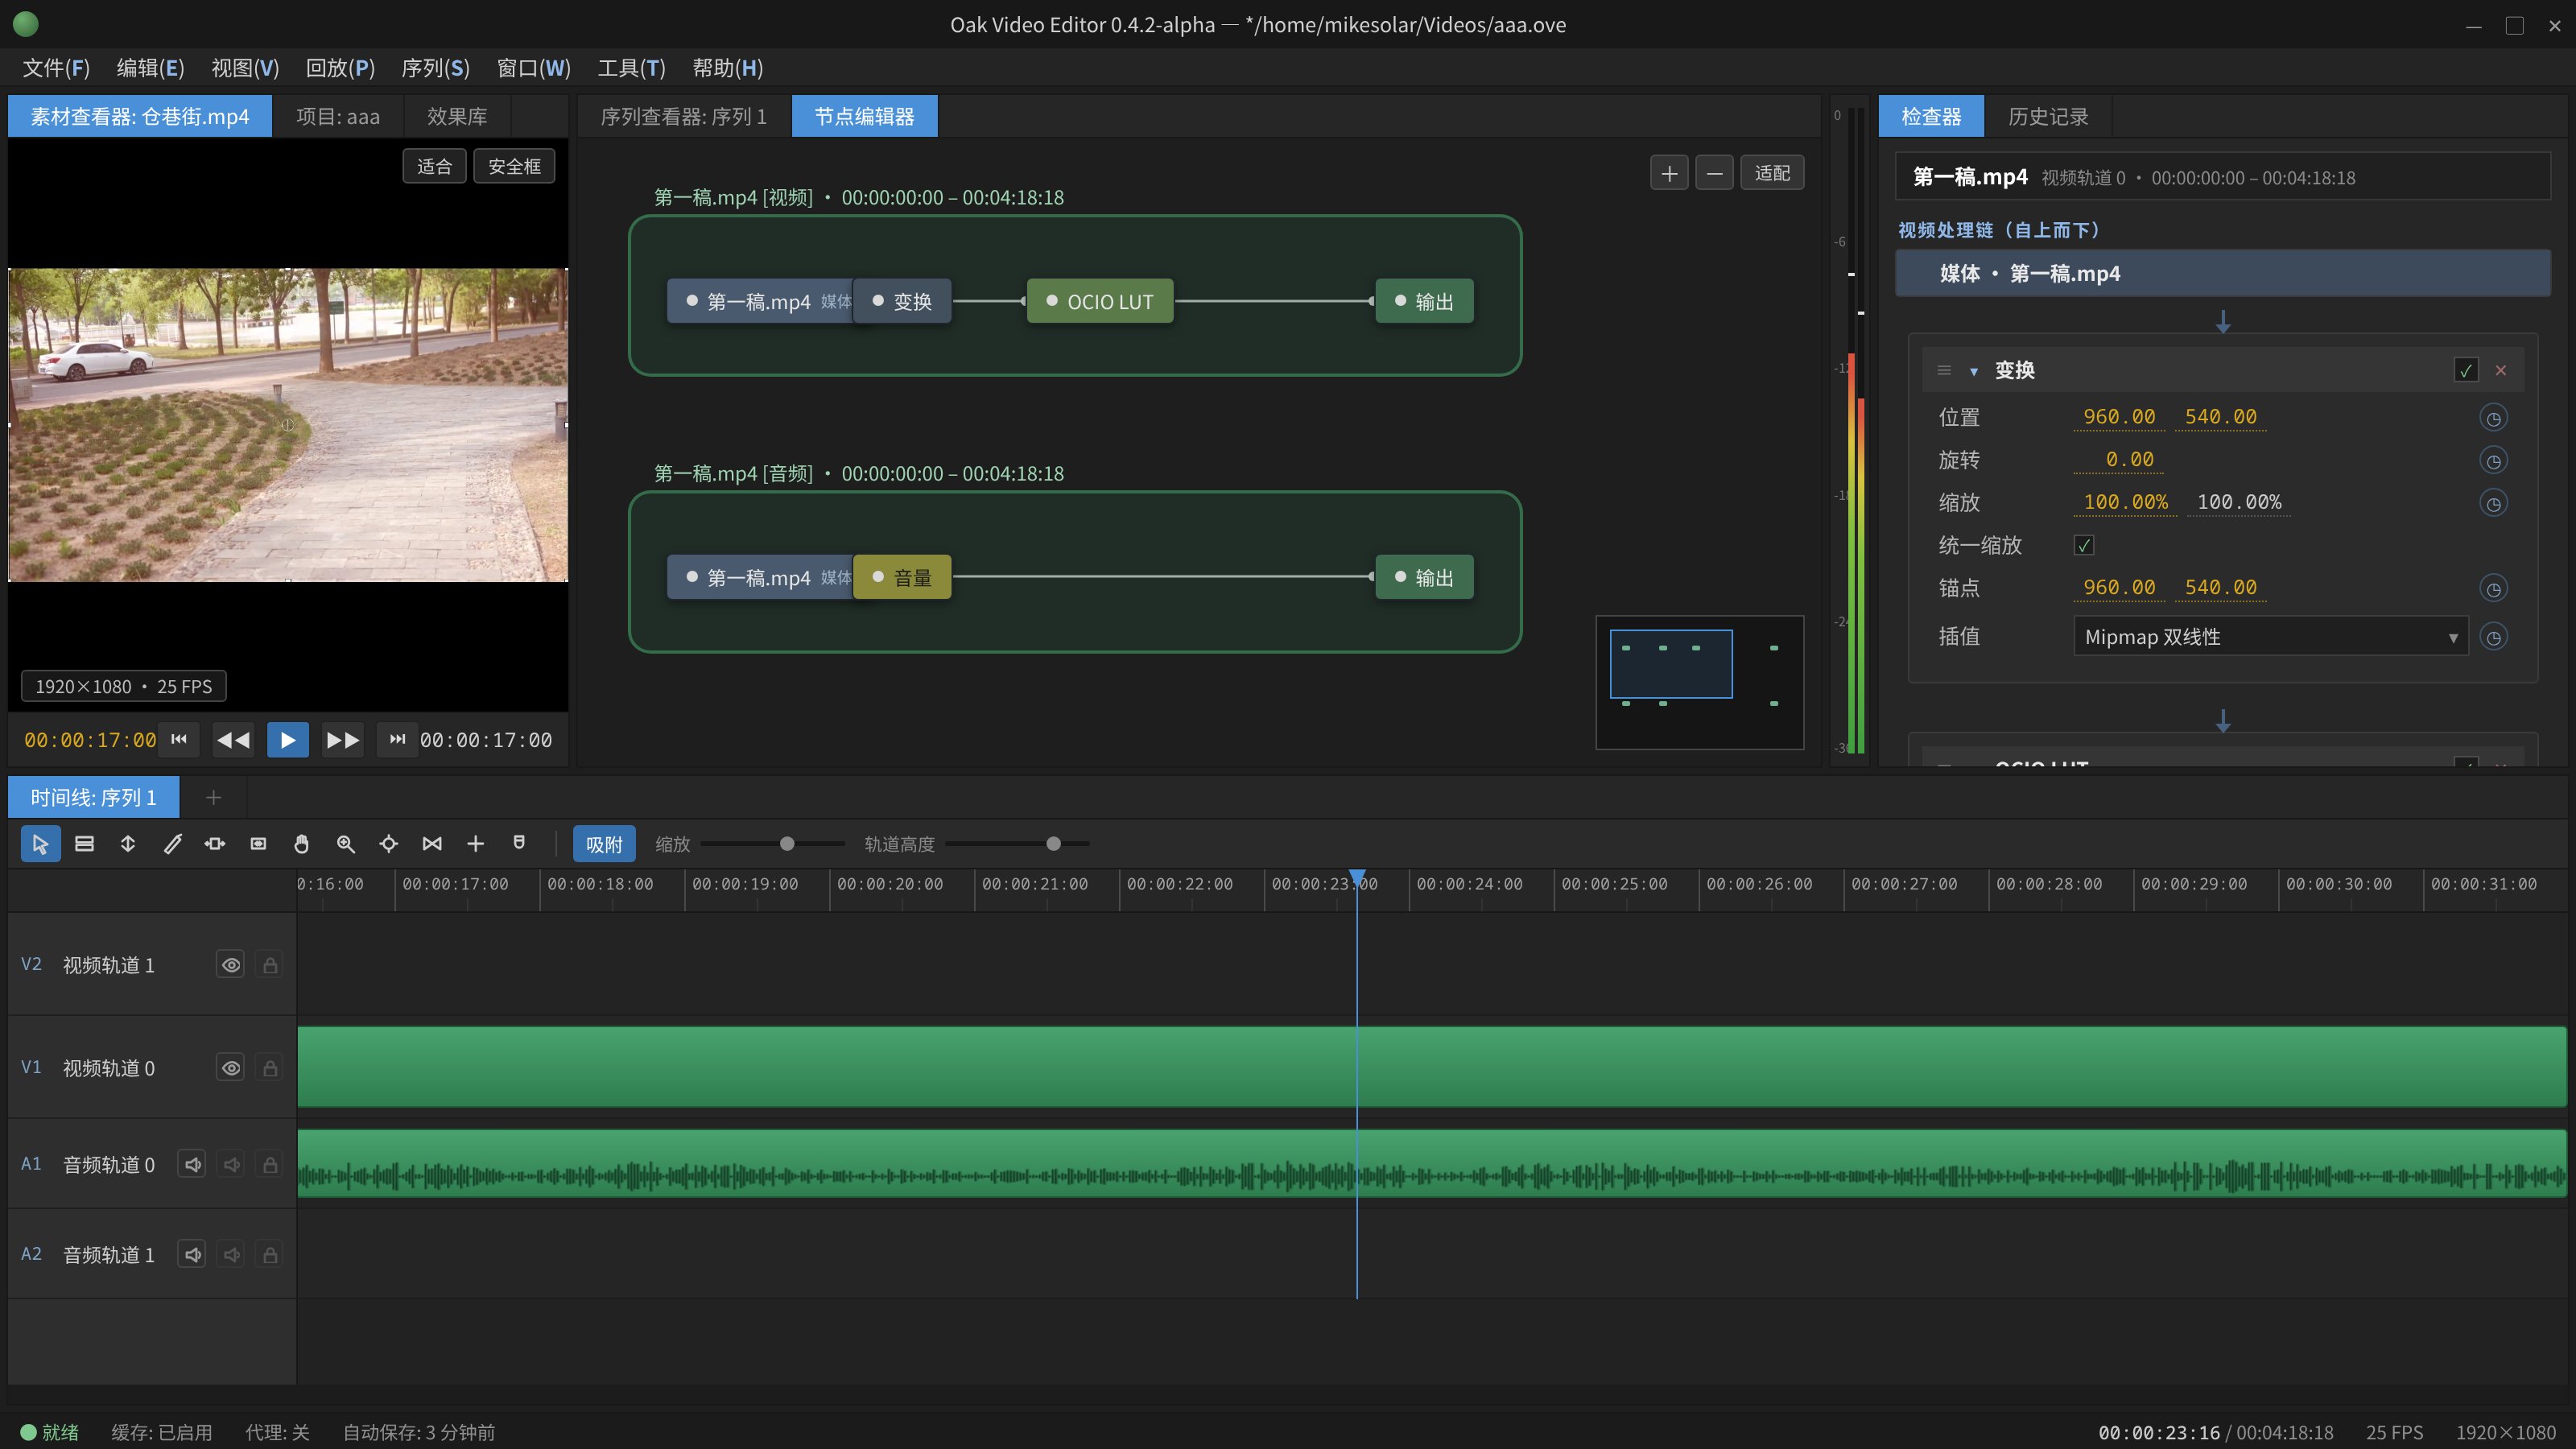Image resolution: width=2576 pixels, height=1449 pixels.
Task: Choose the ripple edit tool
Action: [128, 844]
